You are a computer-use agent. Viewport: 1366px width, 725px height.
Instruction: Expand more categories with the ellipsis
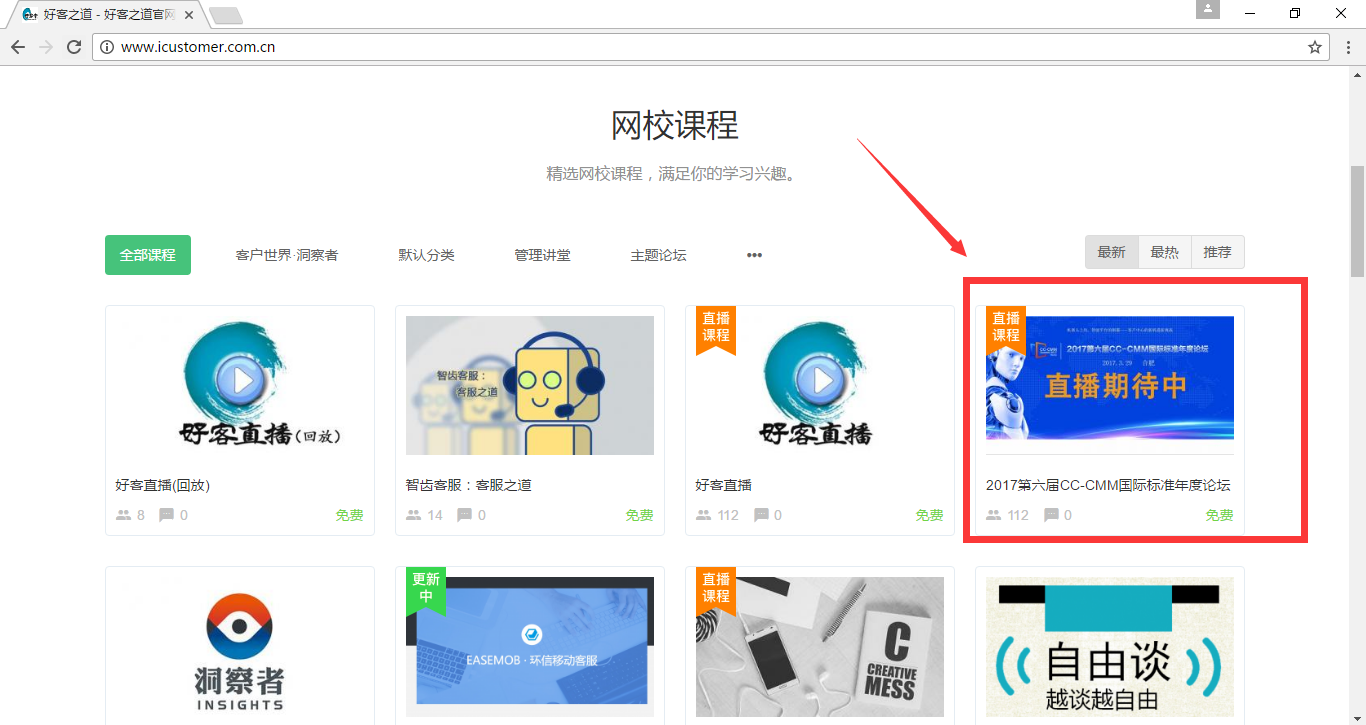coord(754,255)
